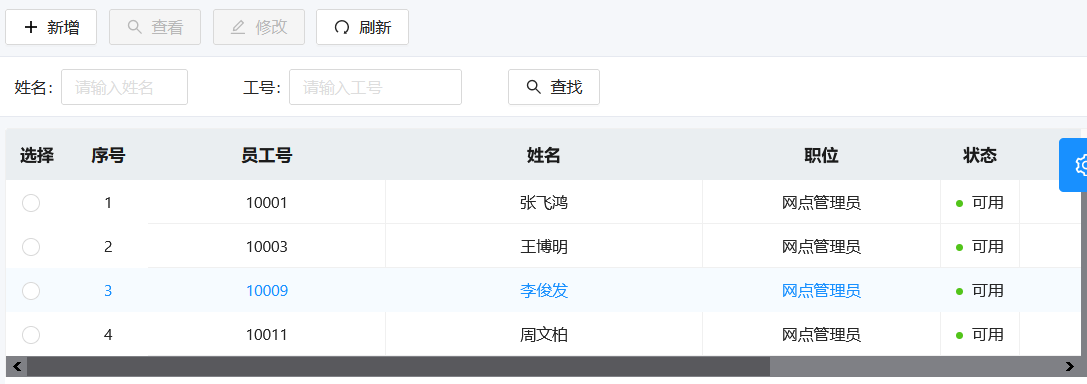Click the left arrow of horizontal scrollbar
This screenshot has width=1087, height=384.
17,366
